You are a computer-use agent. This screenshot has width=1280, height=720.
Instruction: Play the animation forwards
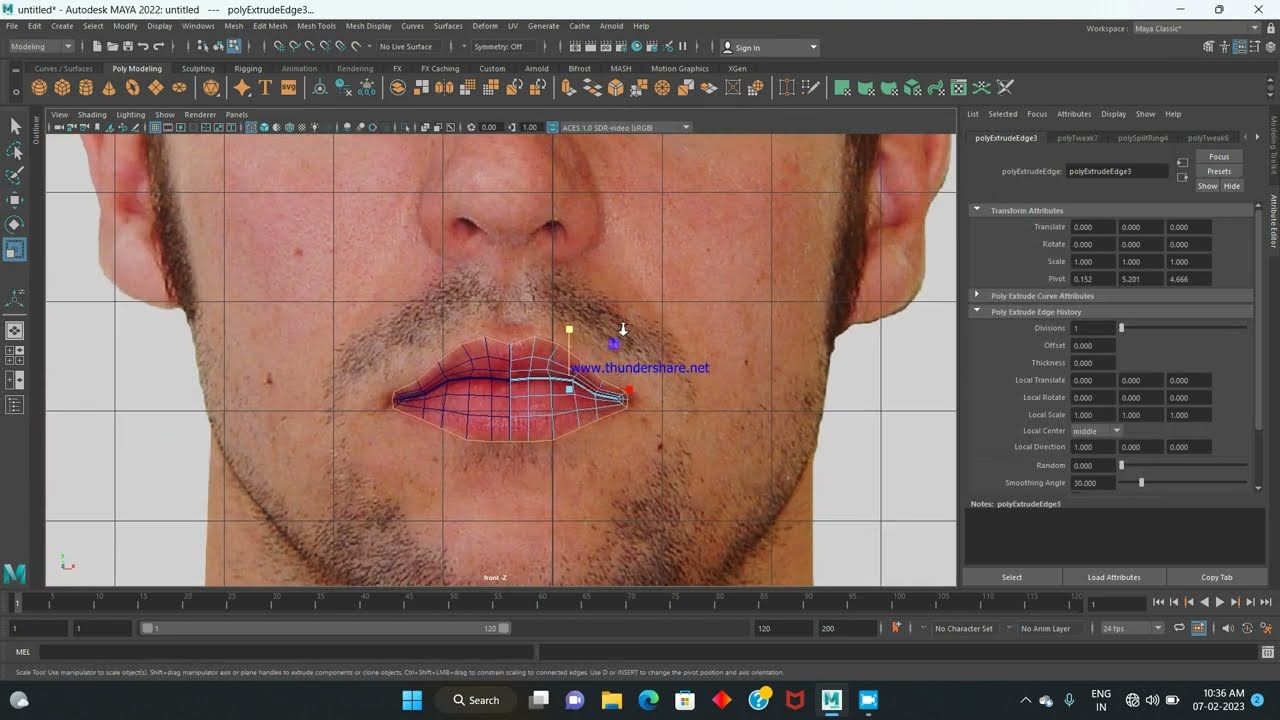(x=1219, y=602)
